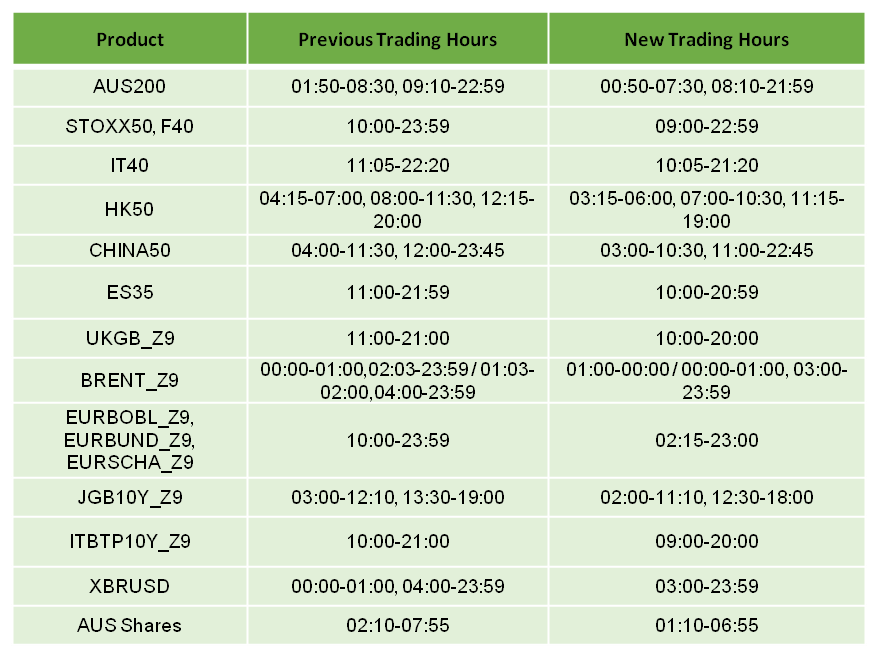Click the EURBUND_Z9 product group cell
The width and height of the screenshot is (877, 657).
point(130,440)
